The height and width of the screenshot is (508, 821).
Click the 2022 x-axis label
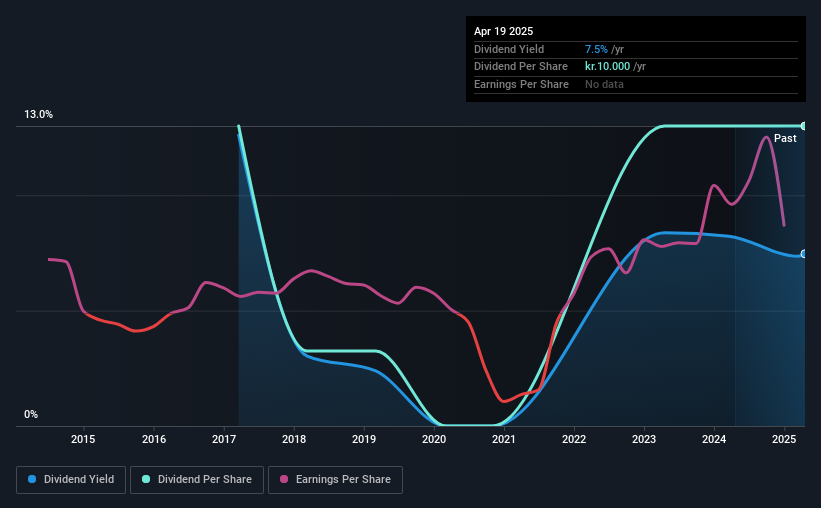pos(574,439)
